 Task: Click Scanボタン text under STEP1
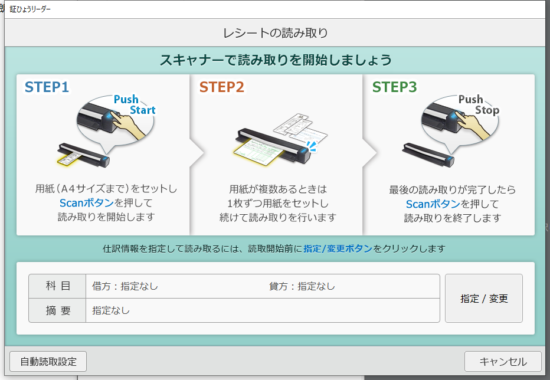[x=86, y=203]
